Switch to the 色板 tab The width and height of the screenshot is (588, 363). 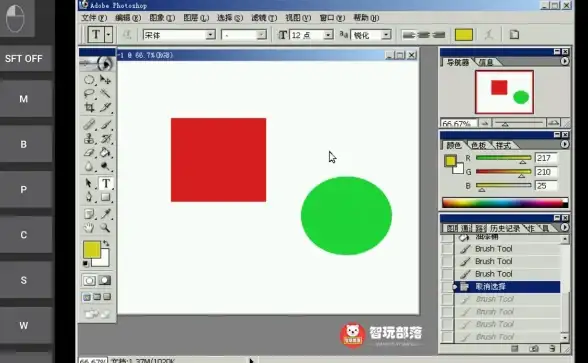tap(478, 146)
